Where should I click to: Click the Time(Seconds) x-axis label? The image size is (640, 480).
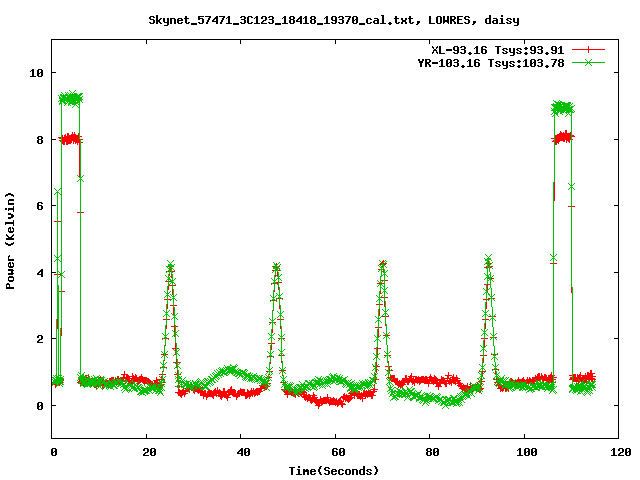[x=334, y=471]
